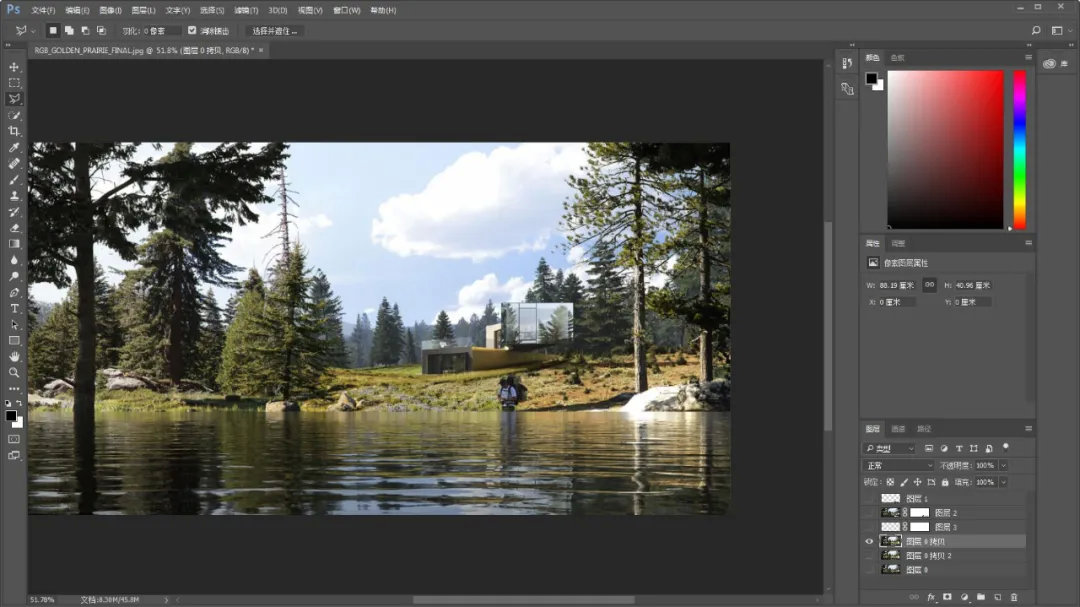This screenshot has width=1080, height=607.
Task: Click the 选择并遮住 button
Action: tap(275, 31)
